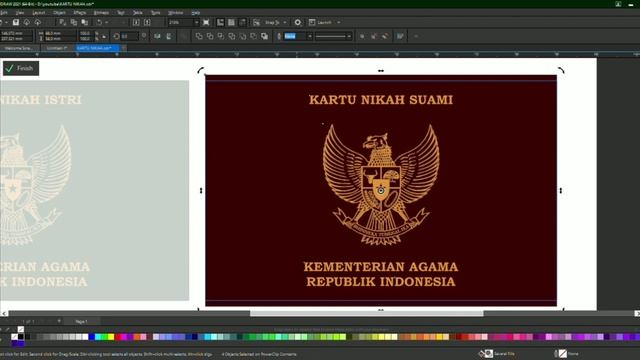Image resolution: width=640 pixels, height=360 pixels.
Task: Toggle the Show Guidelines icon
Action: pos(242,22)
